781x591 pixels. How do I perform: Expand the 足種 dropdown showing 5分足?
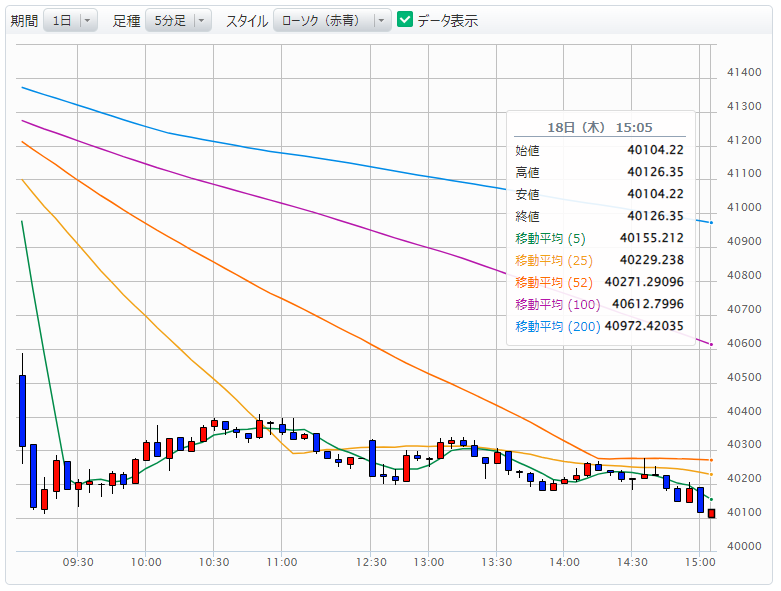(178, 20)
